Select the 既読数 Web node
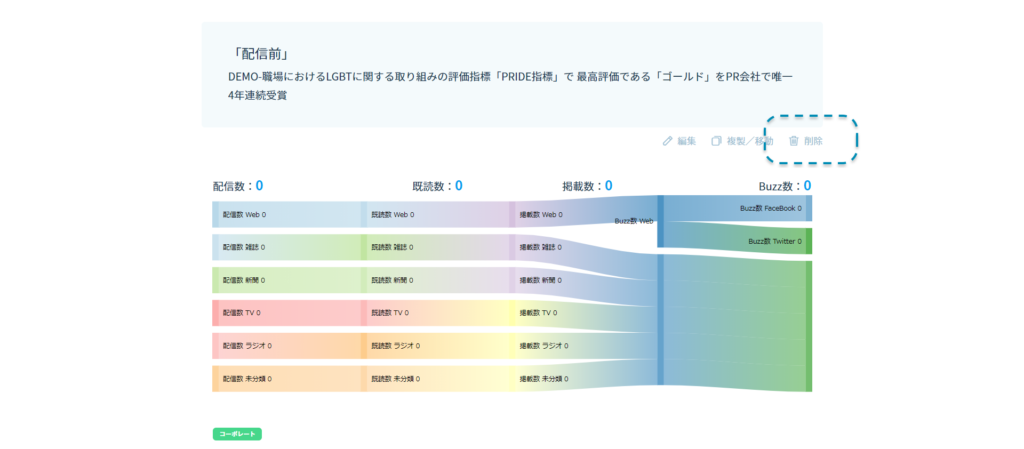 392,214
